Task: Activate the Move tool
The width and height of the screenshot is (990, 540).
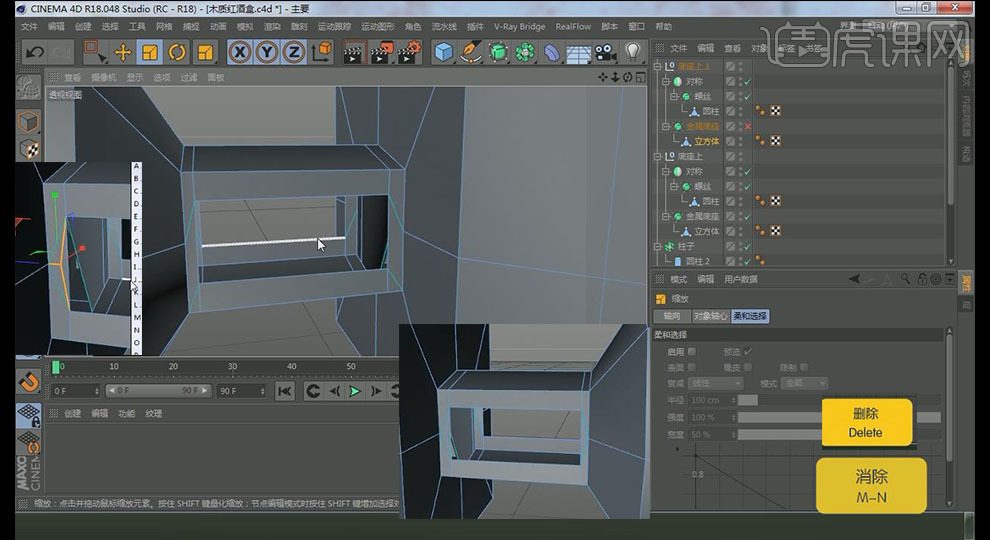Action: (122, 52)
